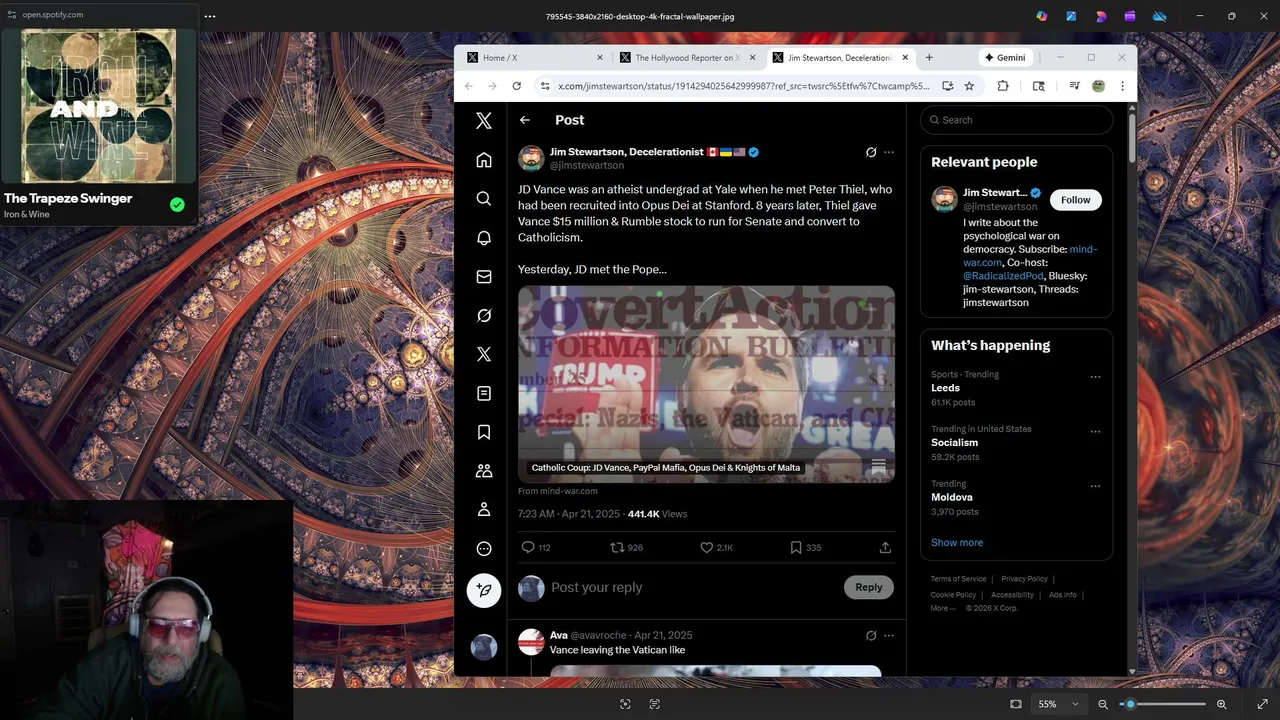Open Bookmarks icon in X sidebar
This screenshot has width=1280, height=720.
(484, 432)
